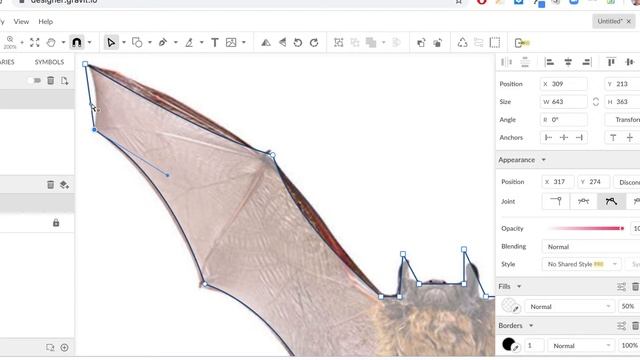Flip the selection horizontally

coord(266,42)
